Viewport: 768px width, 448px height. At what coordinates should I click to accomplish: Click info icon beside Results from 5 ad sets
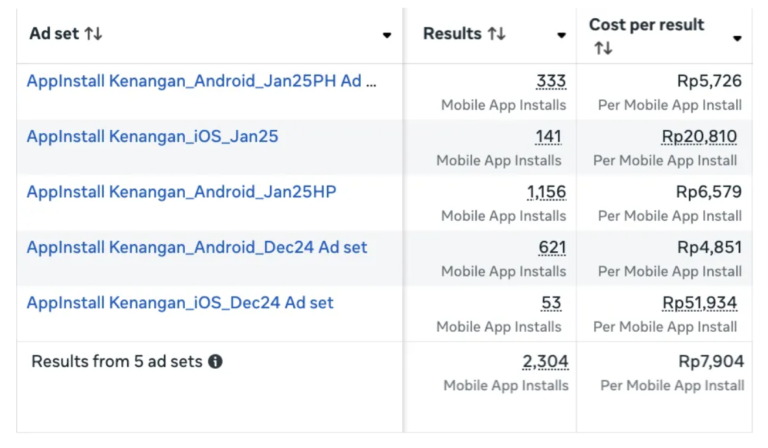(x=215, y=362)
